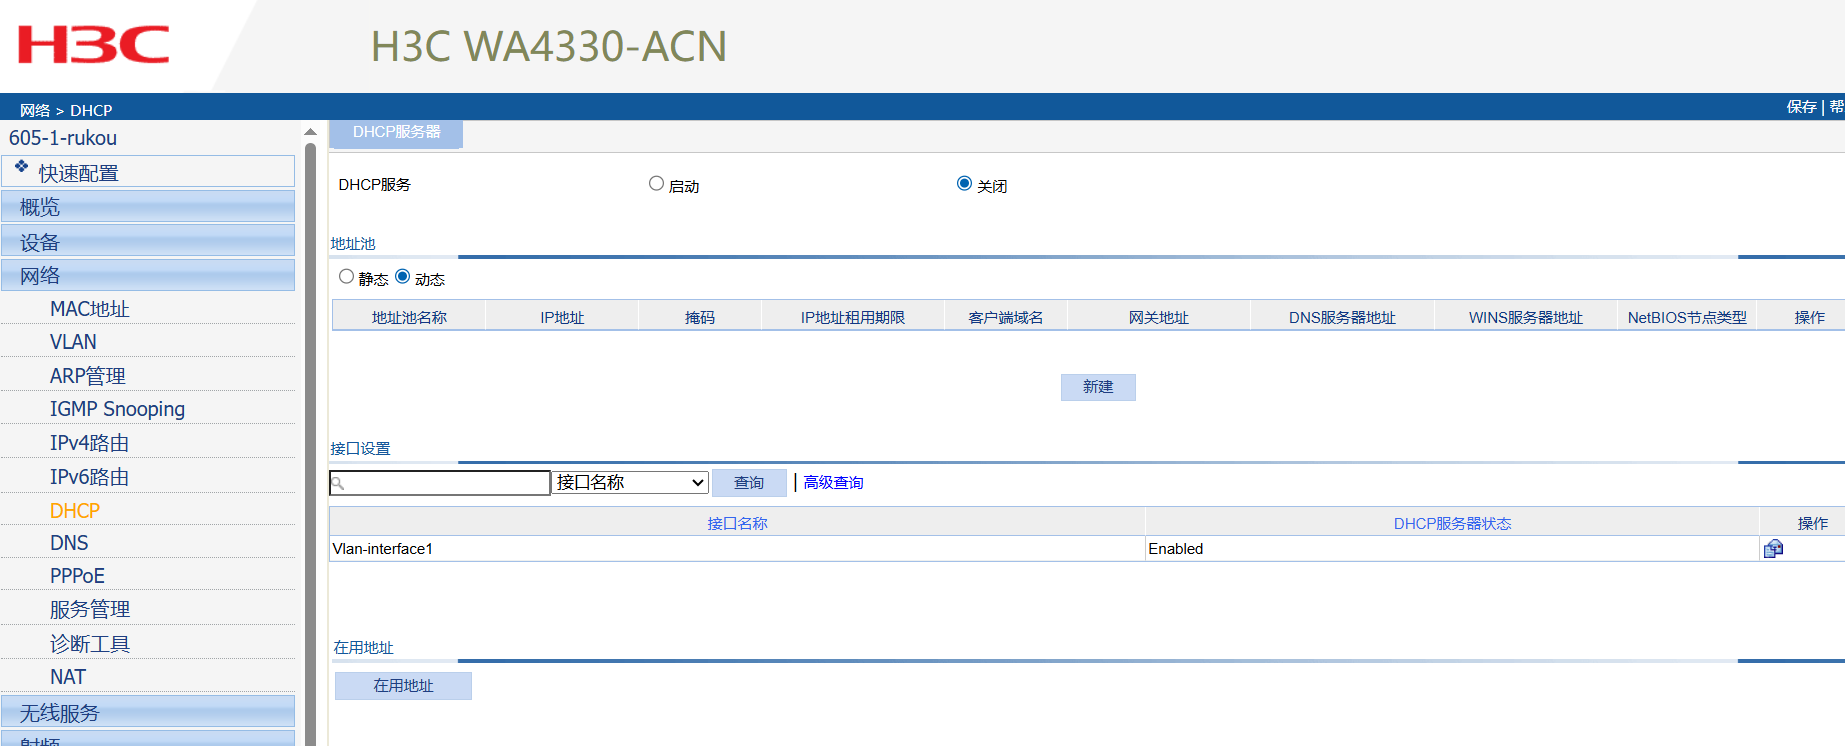Click the WINS服务器地址 column header
Viewport: 1845px width, 746px height.
[x=1526, y=317]
